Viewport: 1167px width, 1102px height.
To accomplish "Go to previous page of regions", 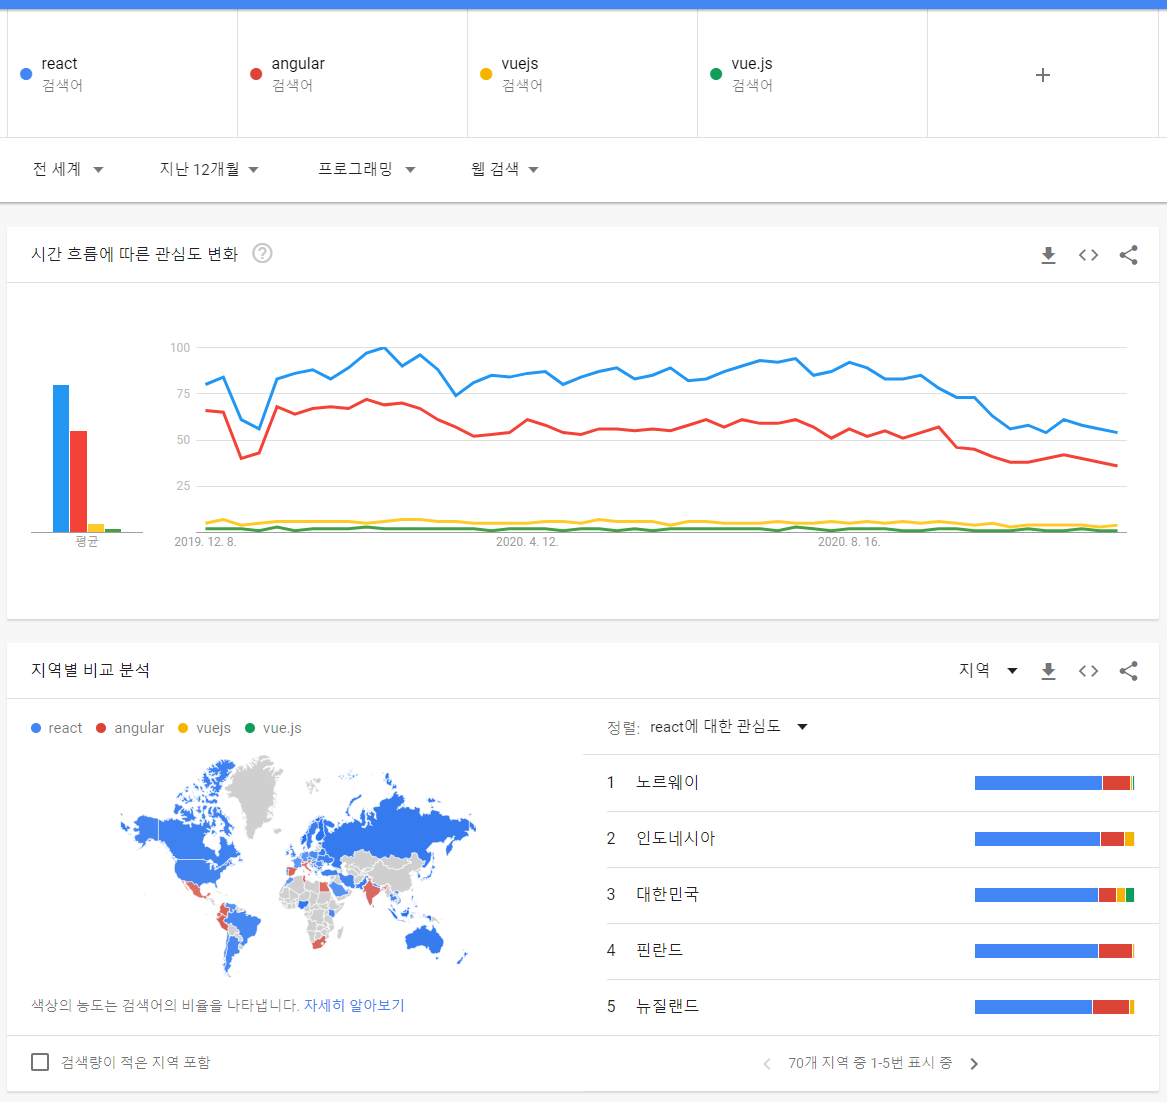I will click(x=767, y=1064).
